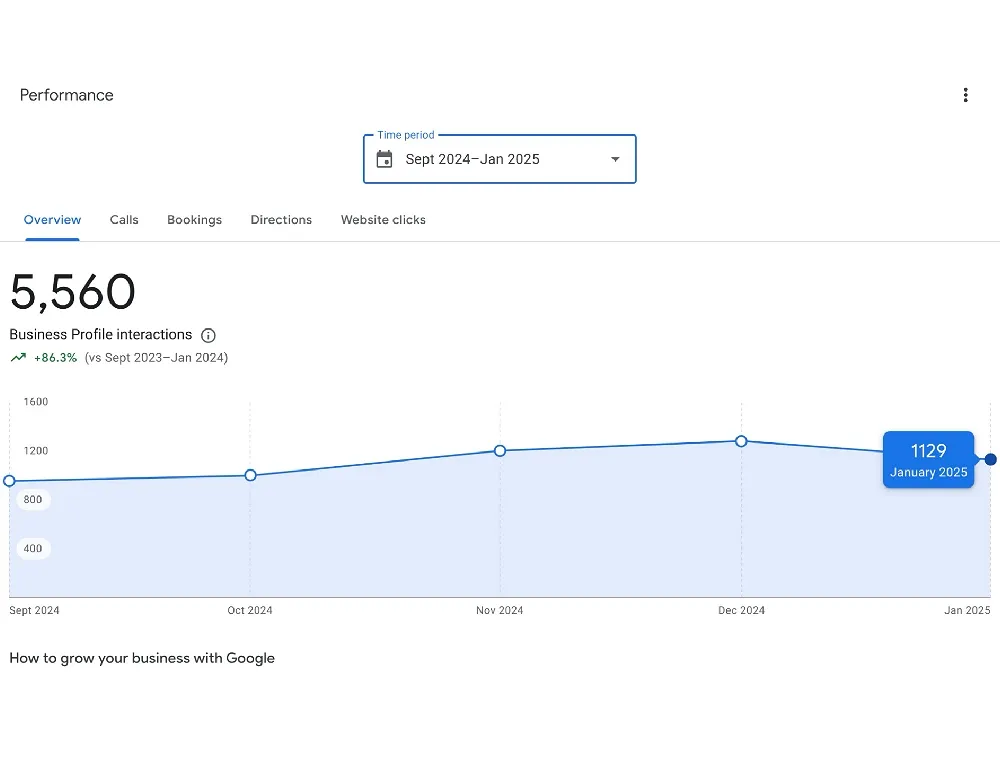Select the Nov 2024 data point
This screenshot has height=765, width=1000.
500,451
